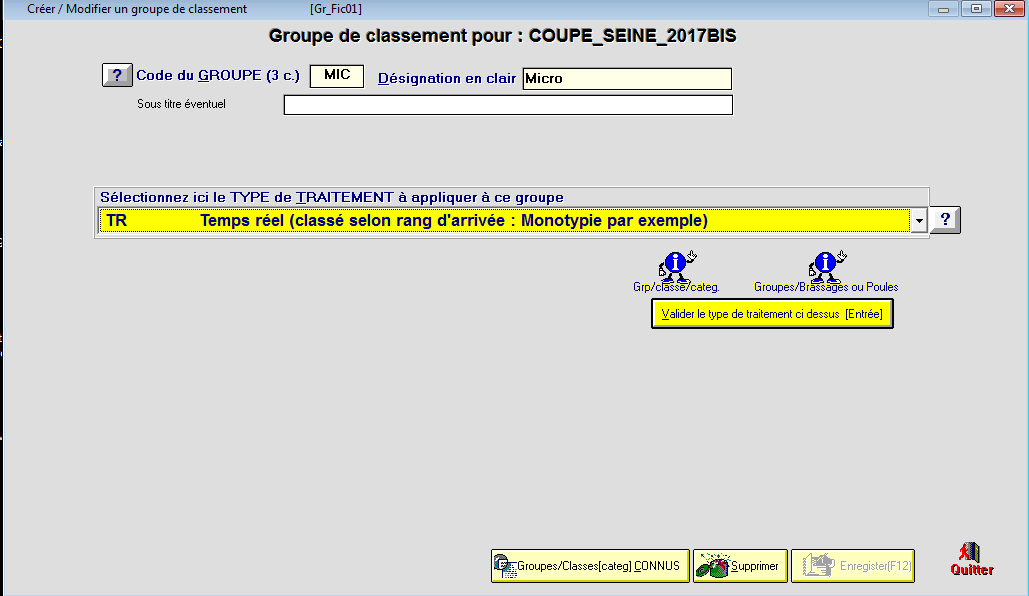Click the Code du GROUPE field containing MIC
This screenshot has width=1029, height=596.
[337, 76]
